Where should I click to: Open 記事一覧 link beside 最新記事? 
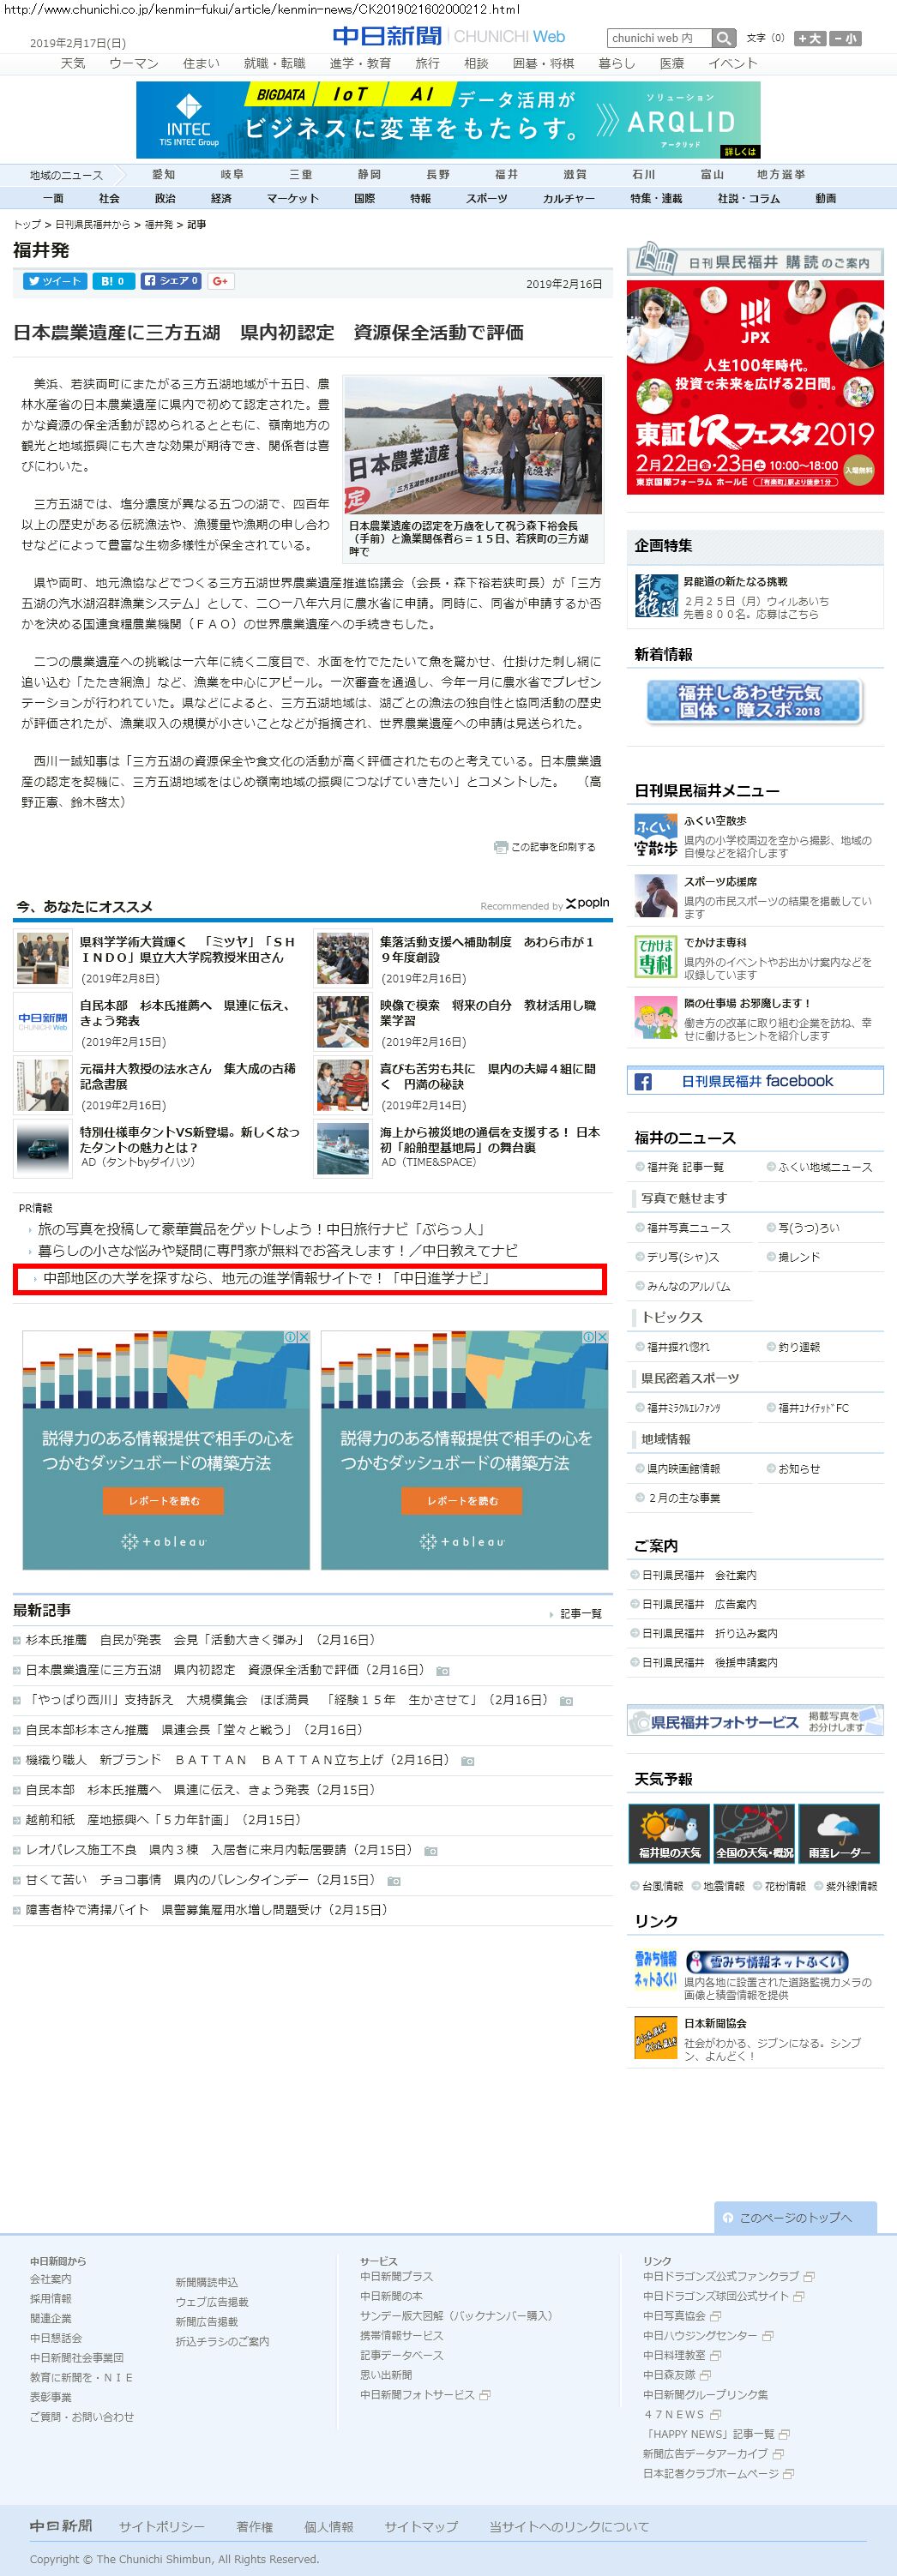click(x=580, y=1613)
